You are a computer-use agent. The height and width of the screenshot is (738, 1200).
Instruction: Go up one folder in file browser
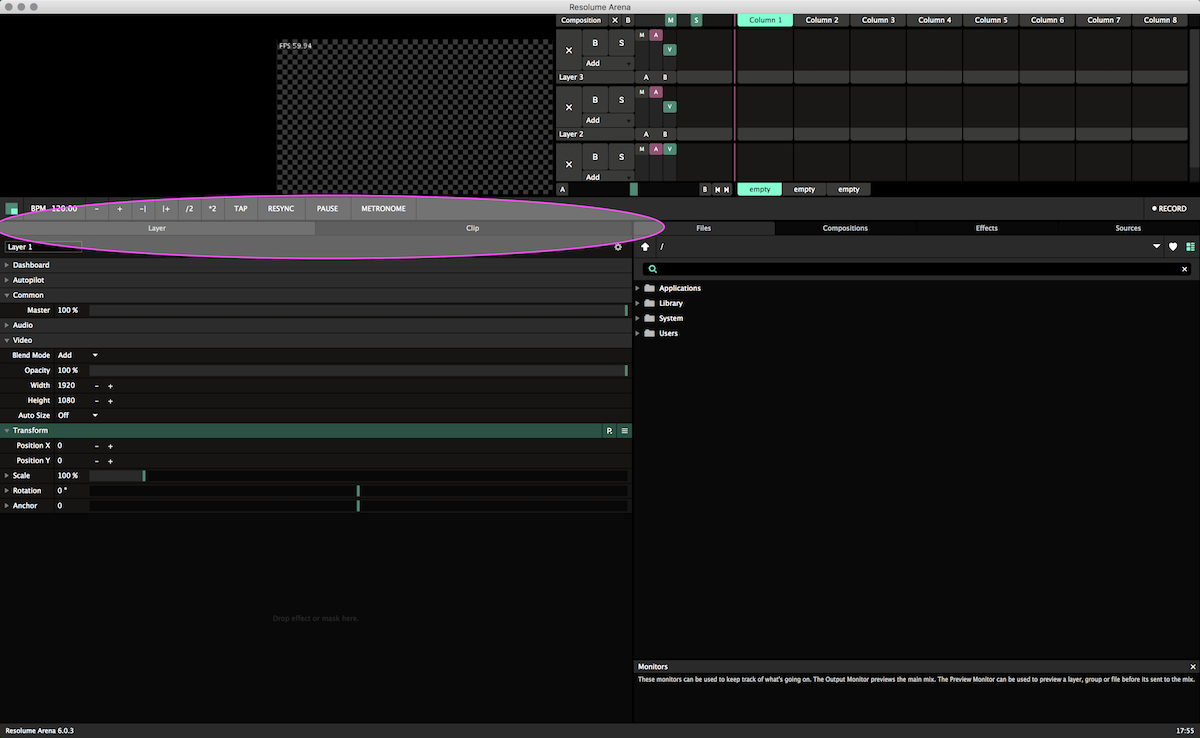click(x=645, y=247)
